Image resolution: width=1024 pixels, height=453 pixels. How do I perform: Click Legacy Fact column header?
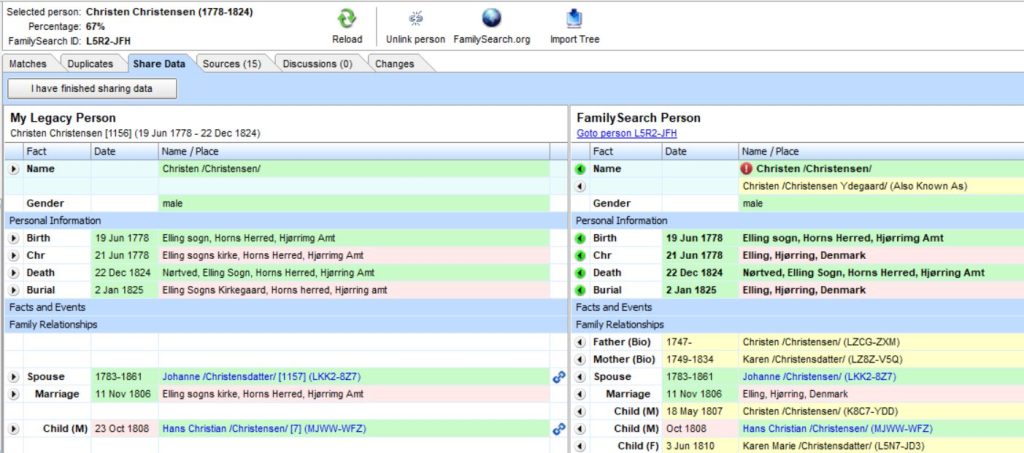(x=57, y=151)
